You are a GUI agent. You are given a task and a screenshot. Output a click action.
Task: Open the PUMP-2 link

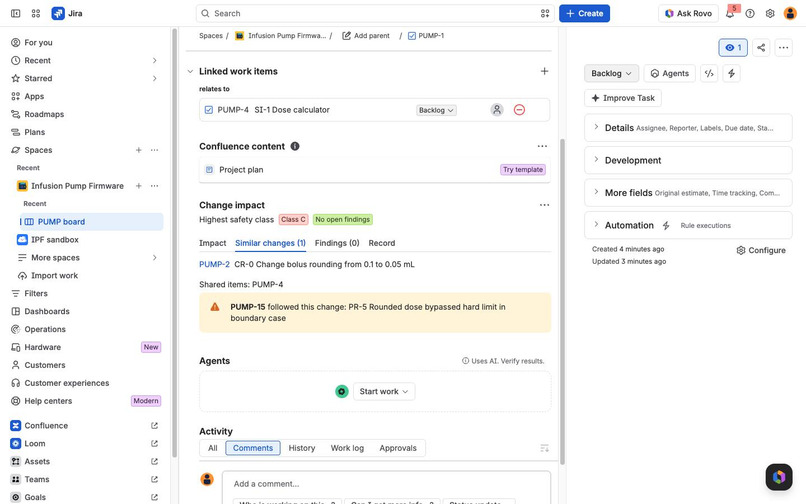tap(214, 264)
